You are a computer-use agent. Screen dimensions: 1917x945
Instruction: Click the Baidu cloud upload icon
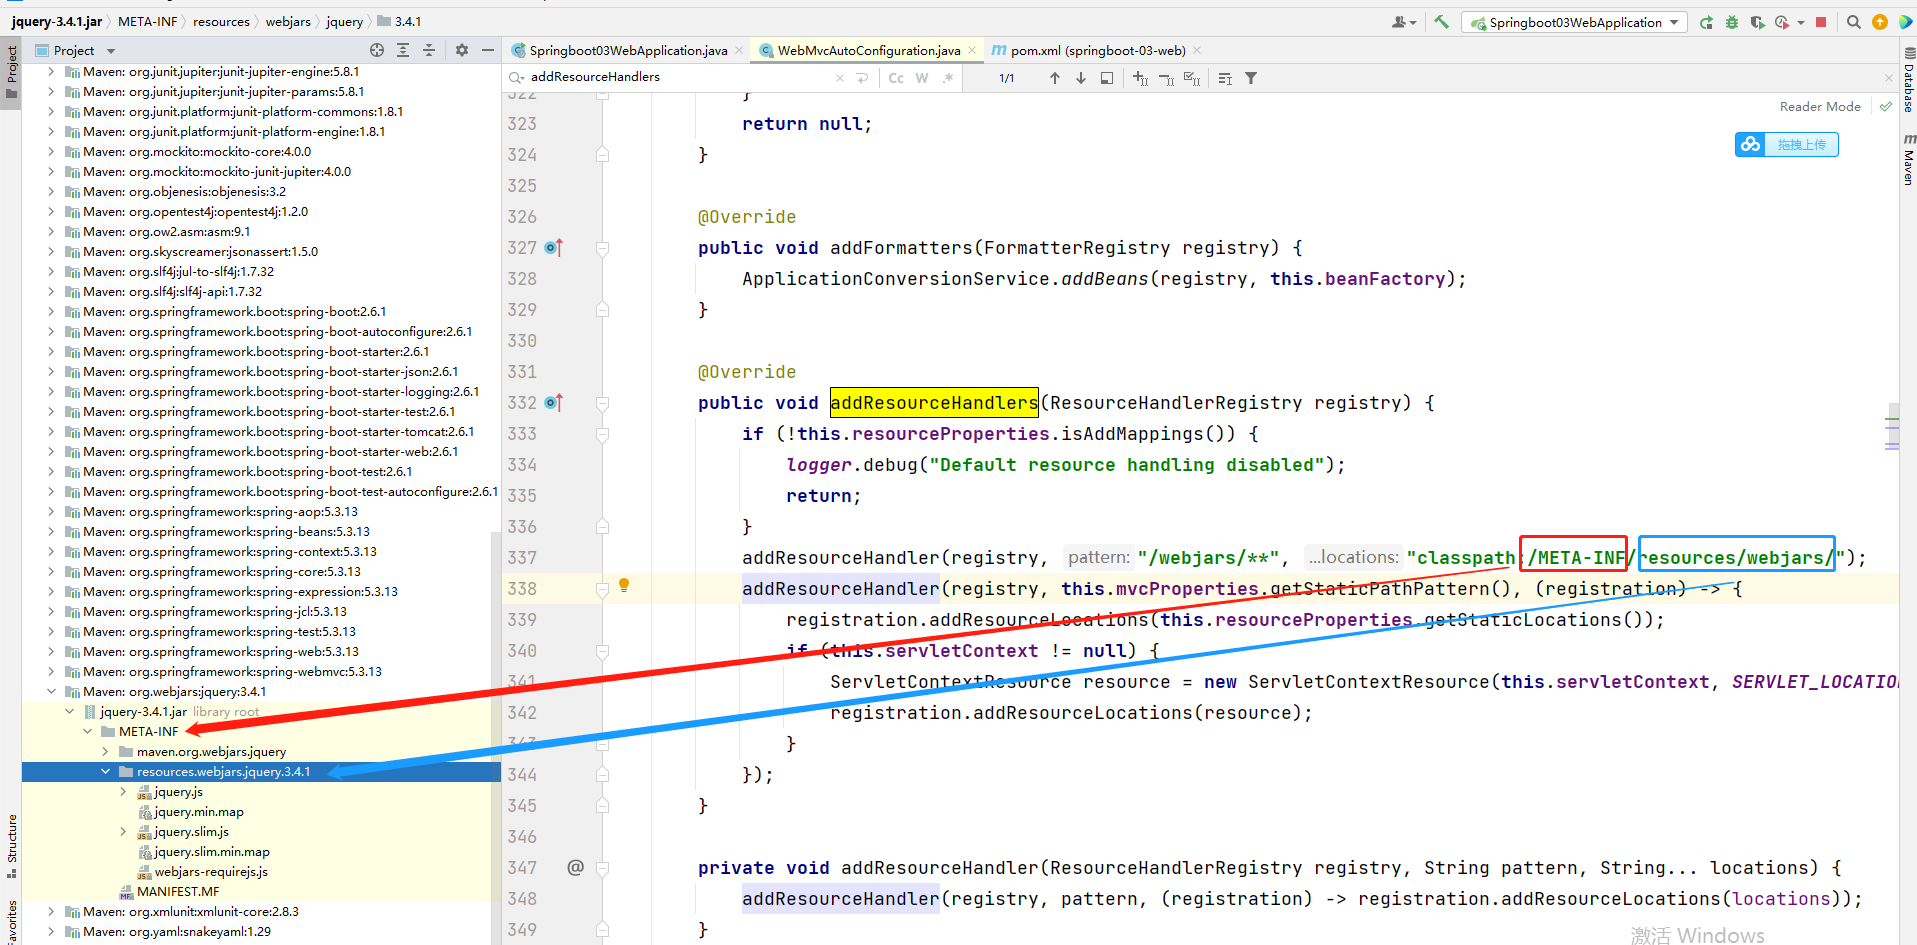[x=1751, y=145]
